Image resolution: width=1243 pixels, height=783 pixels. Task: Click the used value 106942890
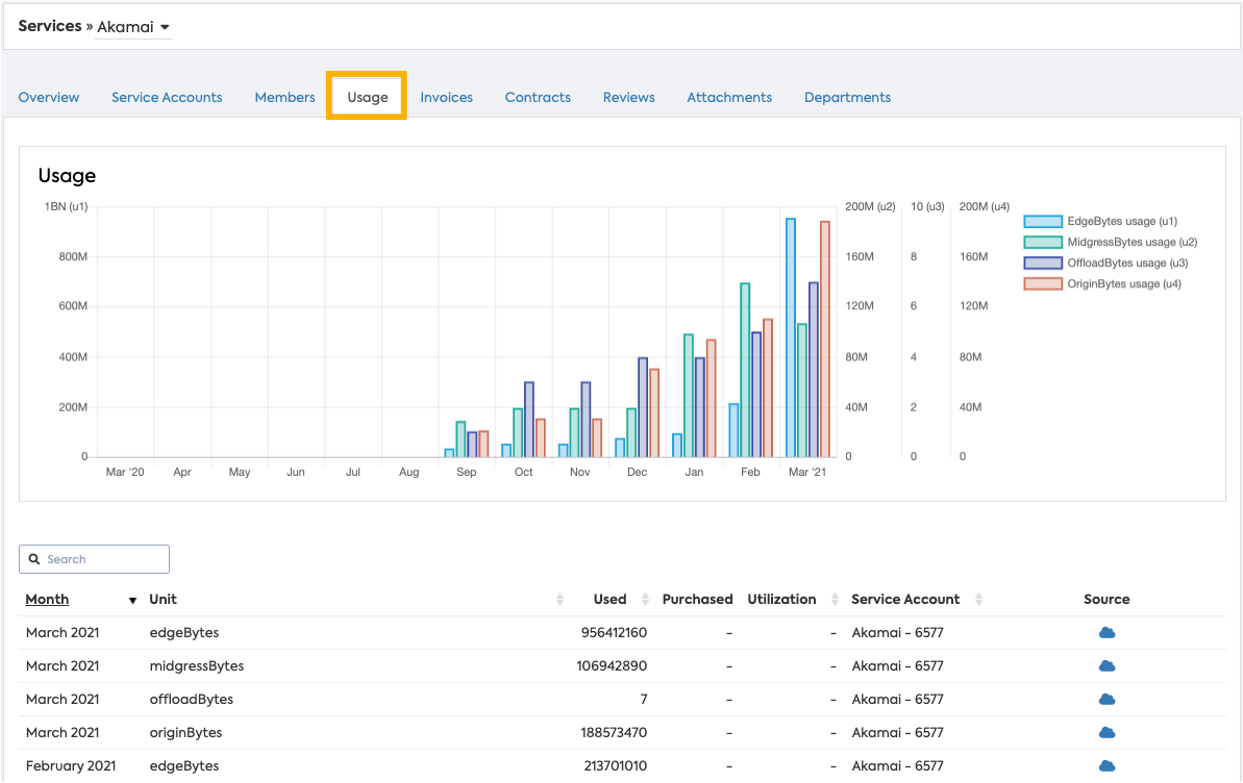pyautogui.click(x=612, y=666)
